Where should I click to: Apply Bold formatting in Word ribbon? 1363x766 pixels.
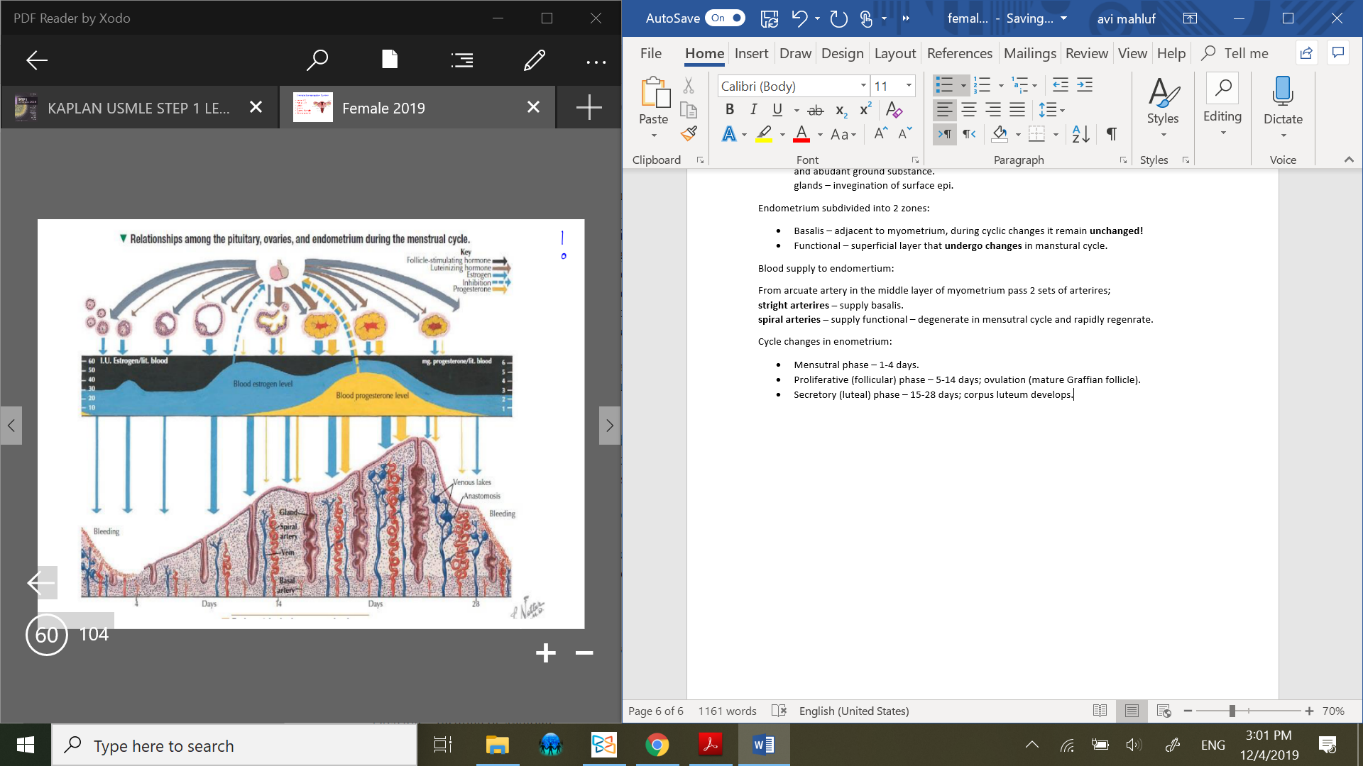tap(729, 110)
